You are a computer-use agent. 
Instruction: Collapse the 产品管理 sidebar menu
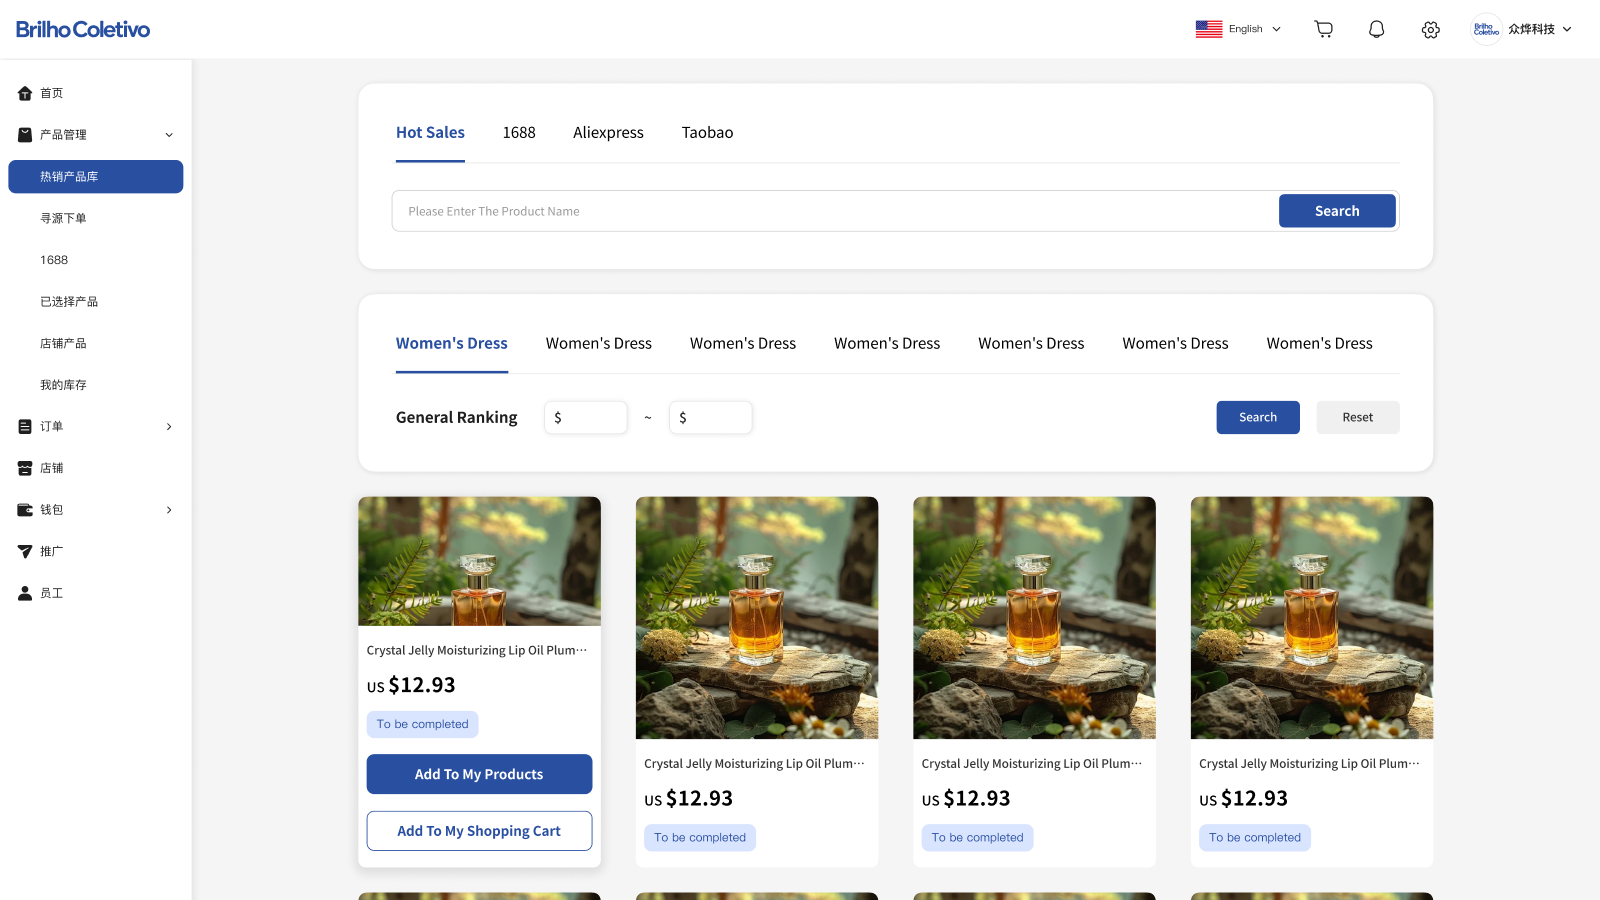pyautogui.click(x=168, y=134)
